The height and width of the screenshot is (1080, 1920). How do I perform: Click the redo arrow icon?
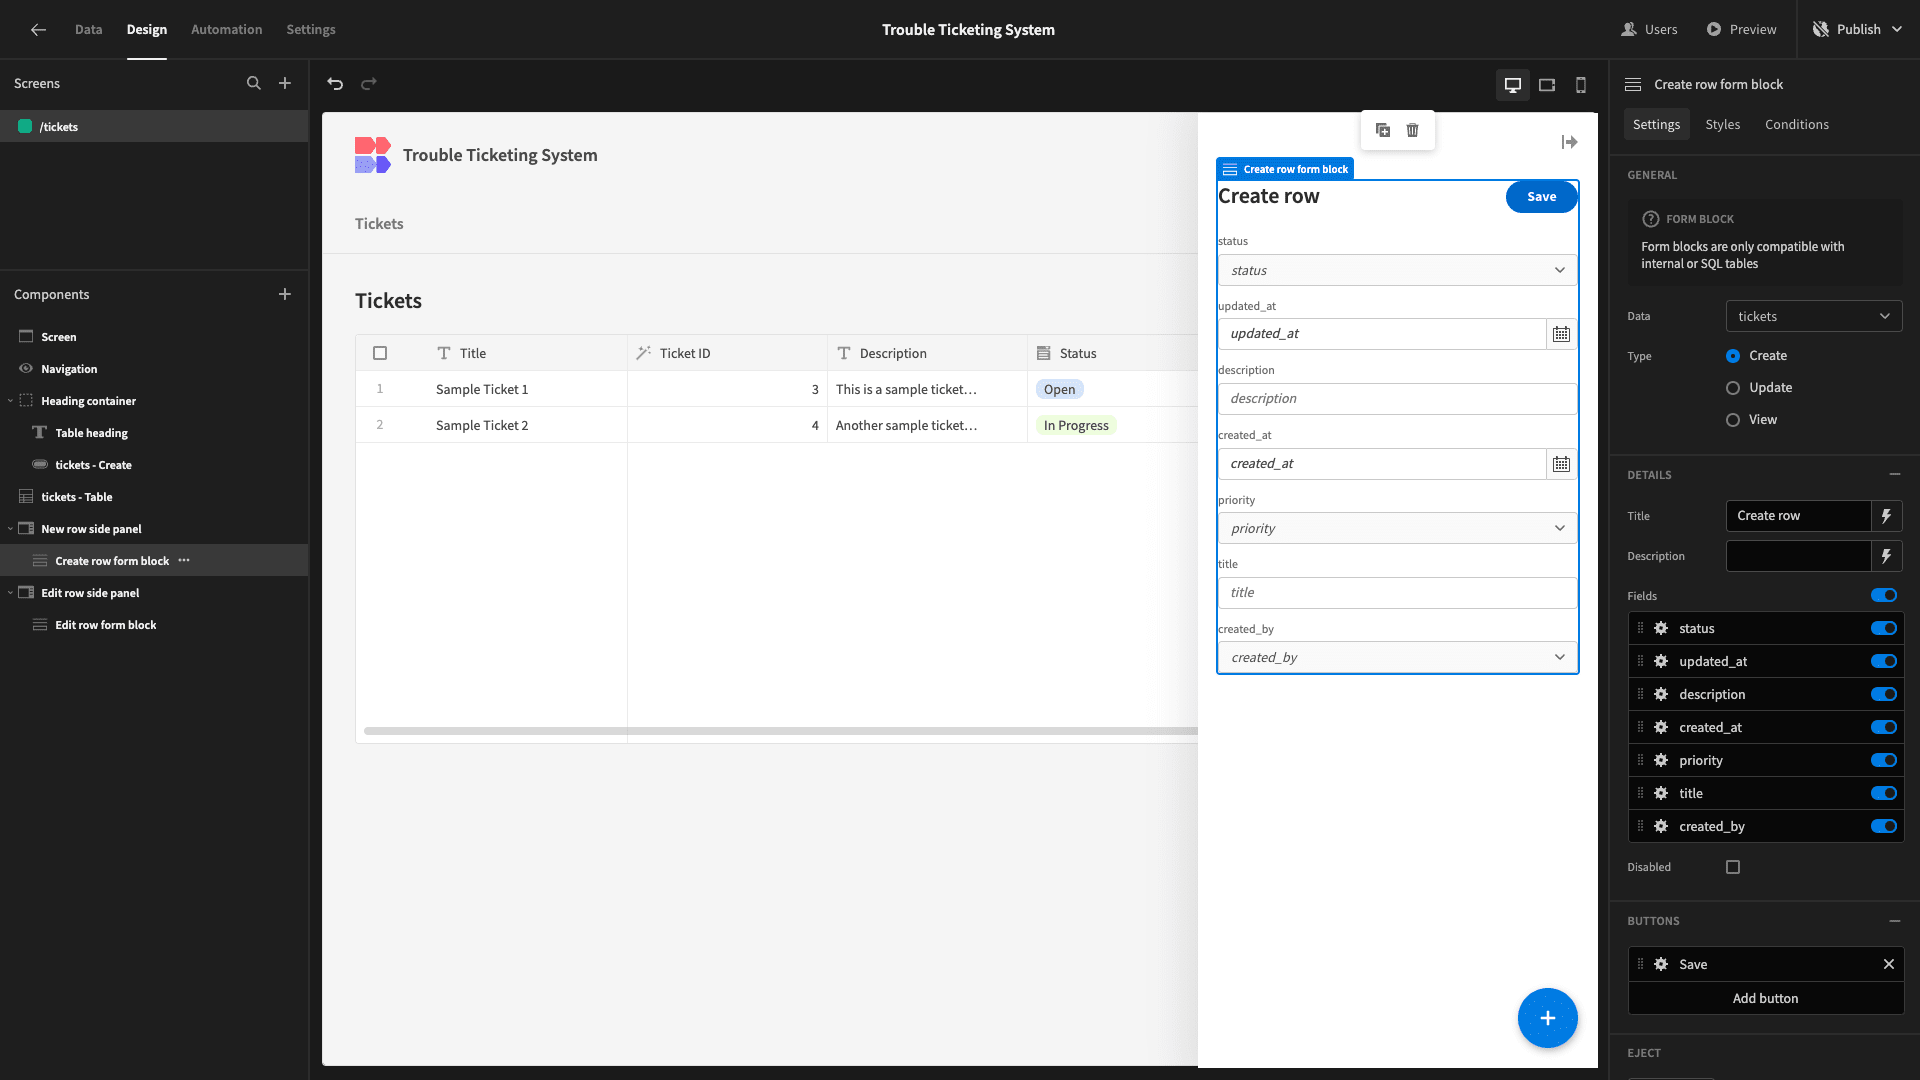(369, 84)
